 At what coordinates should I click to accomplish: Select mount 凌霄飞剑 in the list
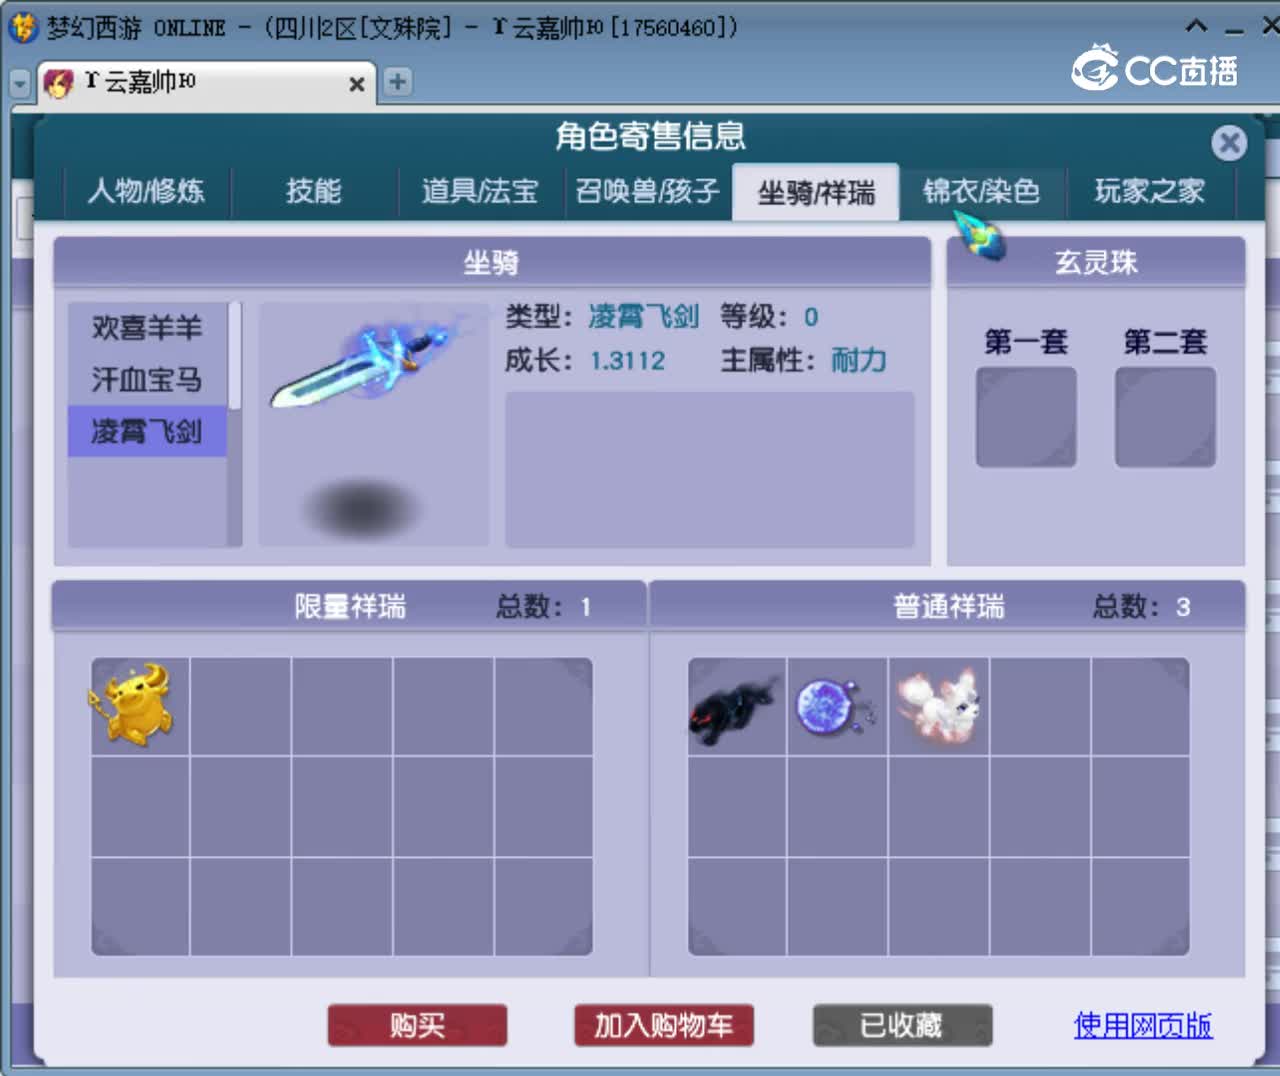[x=147, y=431]
